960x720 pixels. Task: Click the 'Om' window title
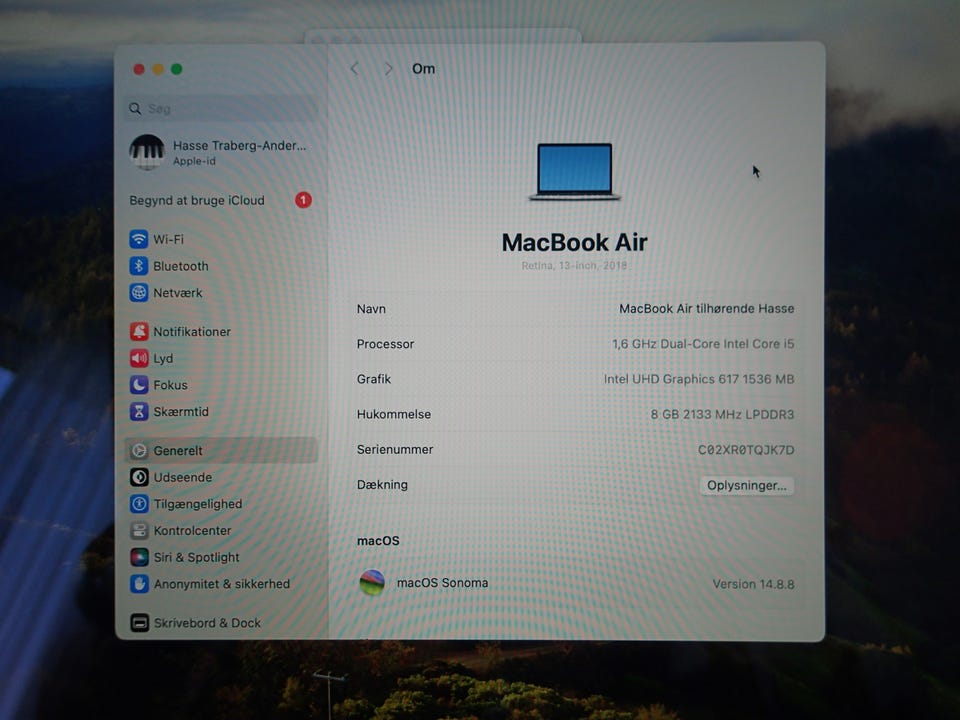(423, 69)
